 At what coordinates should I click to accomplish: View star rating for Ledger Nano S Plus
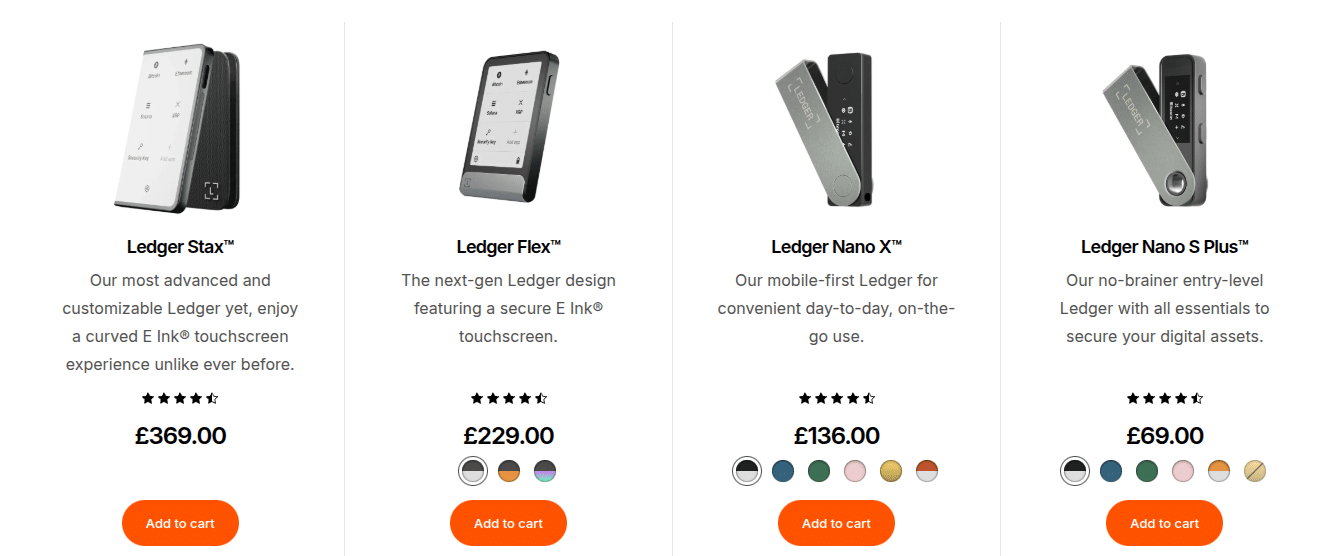click(x=1164, y=398)
